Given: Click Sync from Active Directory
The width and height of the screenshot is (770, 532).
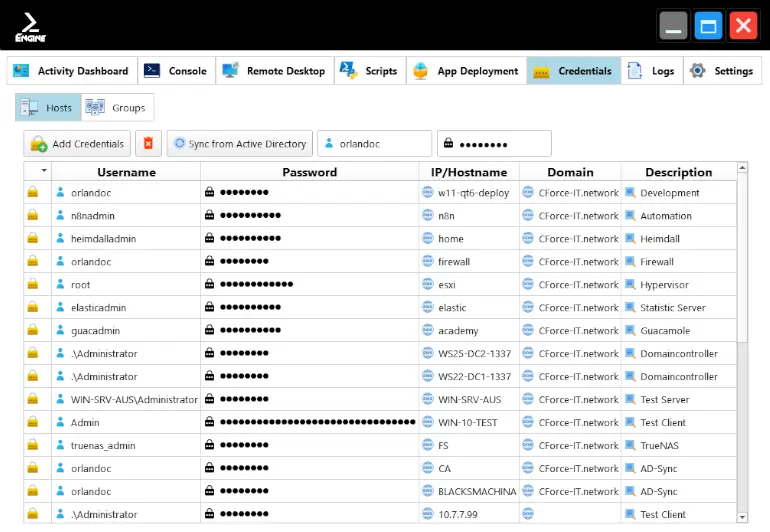Looking at the screenshot, I should point(239,144).
